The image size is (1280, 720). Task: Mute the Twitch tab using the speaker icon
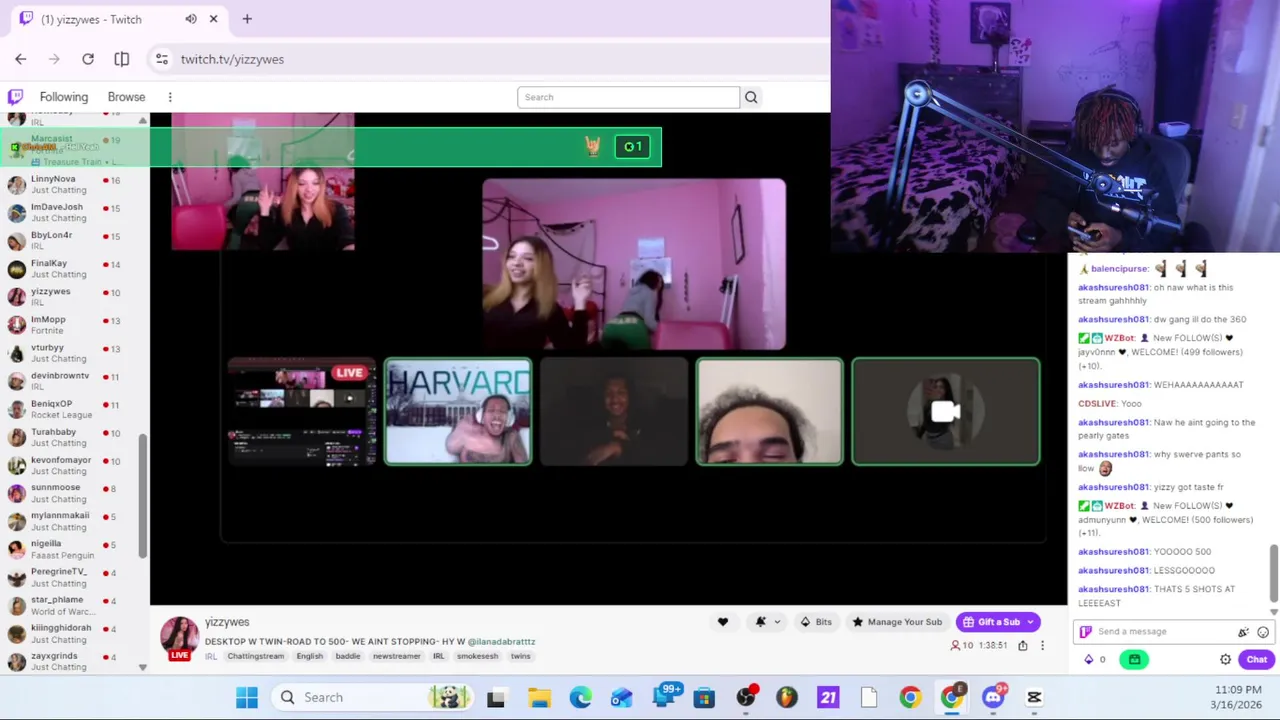click(x=191, y=19)
